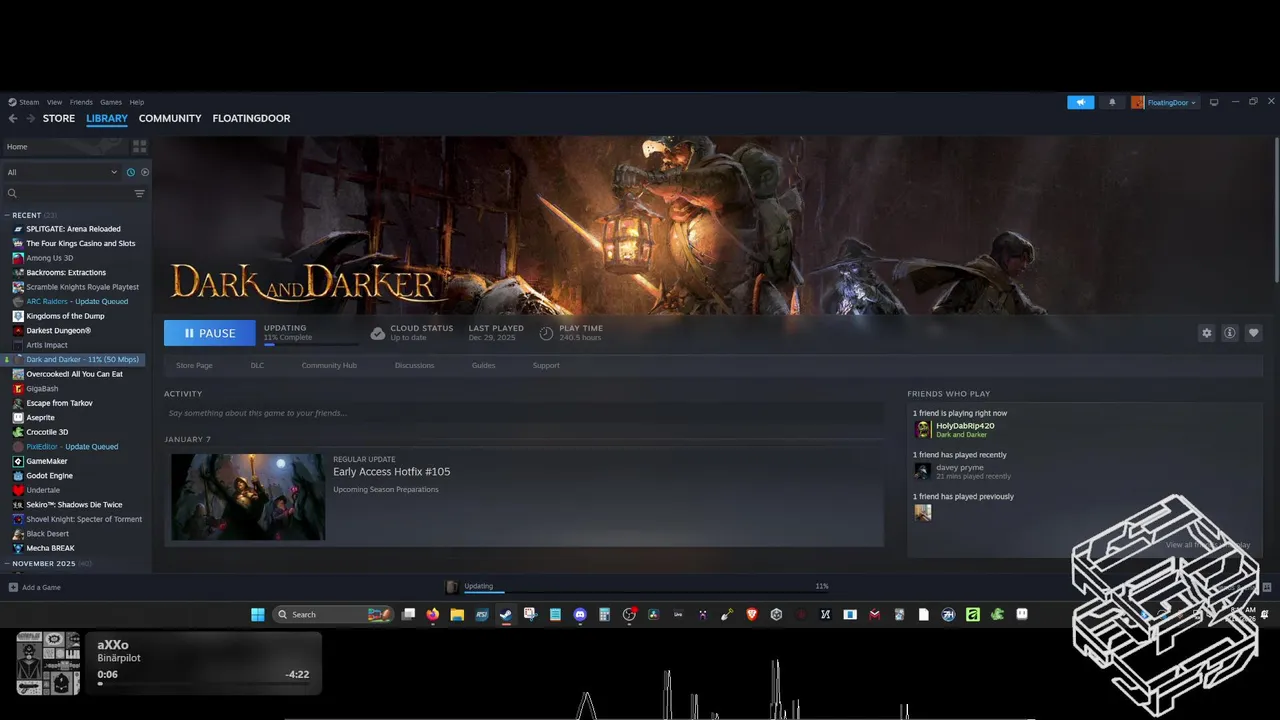Click the activity status input field
The image size is (1280, 720).
tap(524, 413)
